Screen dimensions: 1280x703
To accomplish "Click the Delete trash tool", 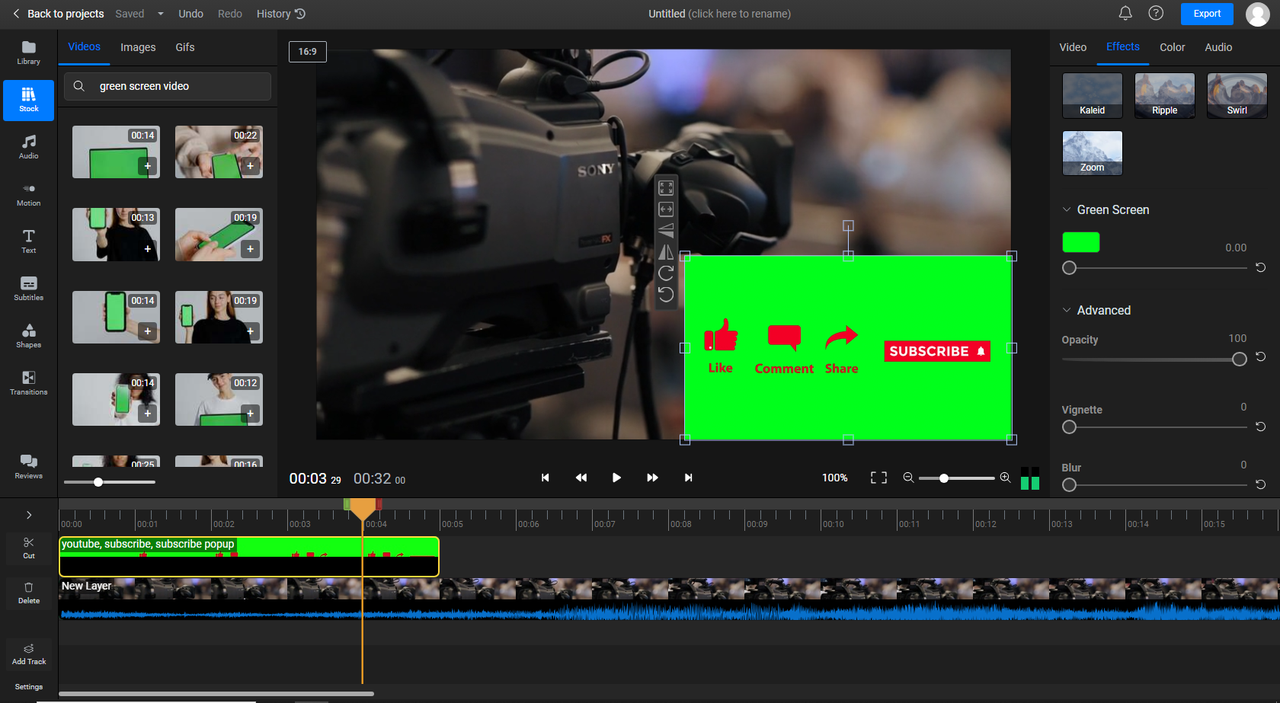I will tap(28, 592).
